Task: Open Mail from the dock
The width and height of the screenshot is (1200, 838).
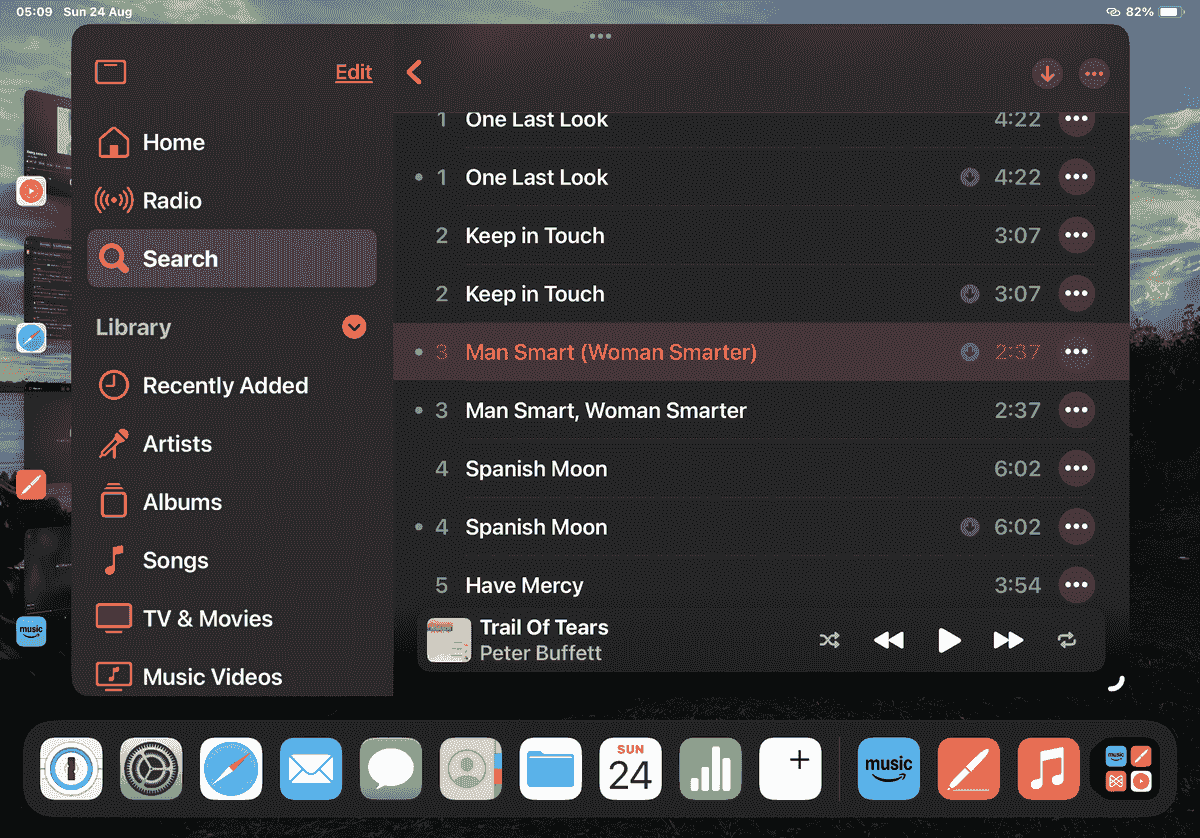Action: (311, 769)
